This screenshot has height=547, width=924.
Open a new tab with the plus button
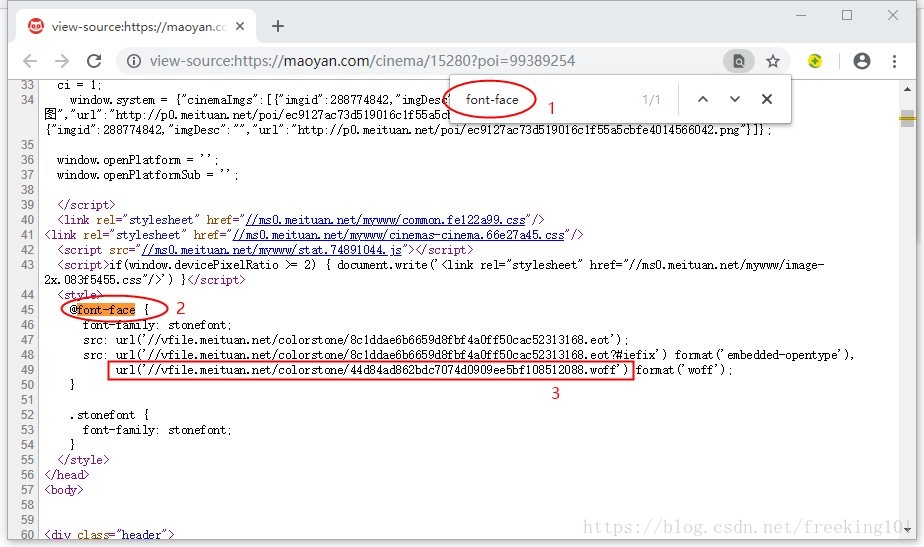[278, 26]
